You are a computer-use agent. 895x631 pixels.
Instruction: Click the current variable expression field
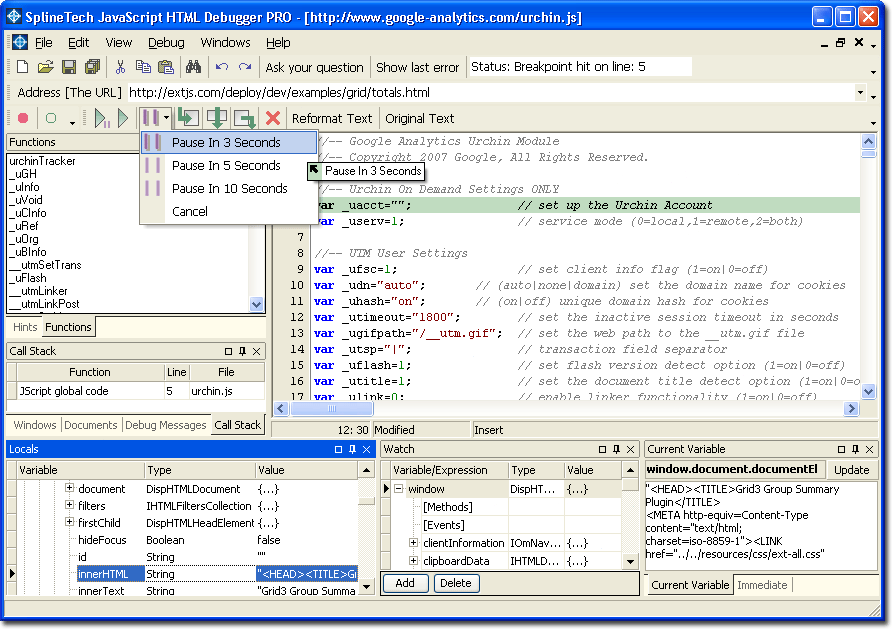point(735,470)
